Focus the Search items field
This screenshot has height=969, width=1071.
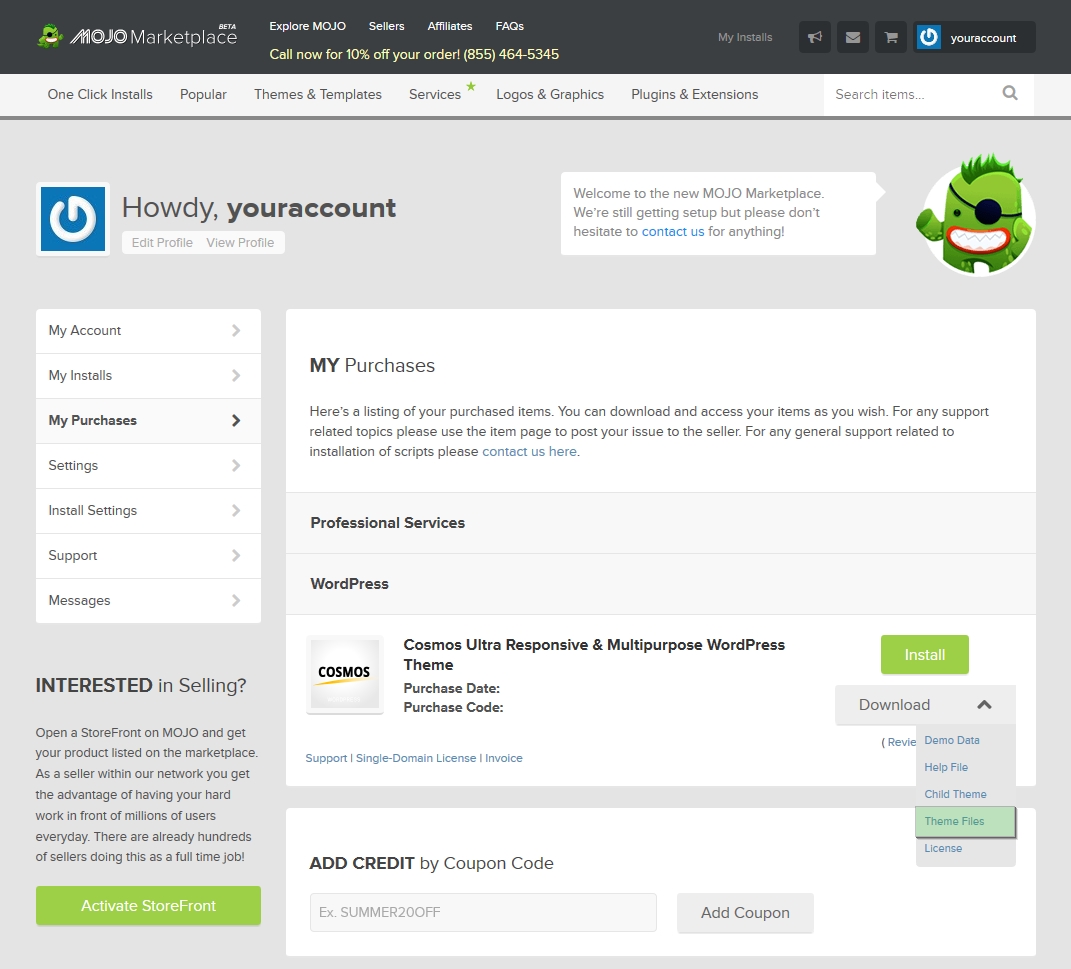pos(912,94)
